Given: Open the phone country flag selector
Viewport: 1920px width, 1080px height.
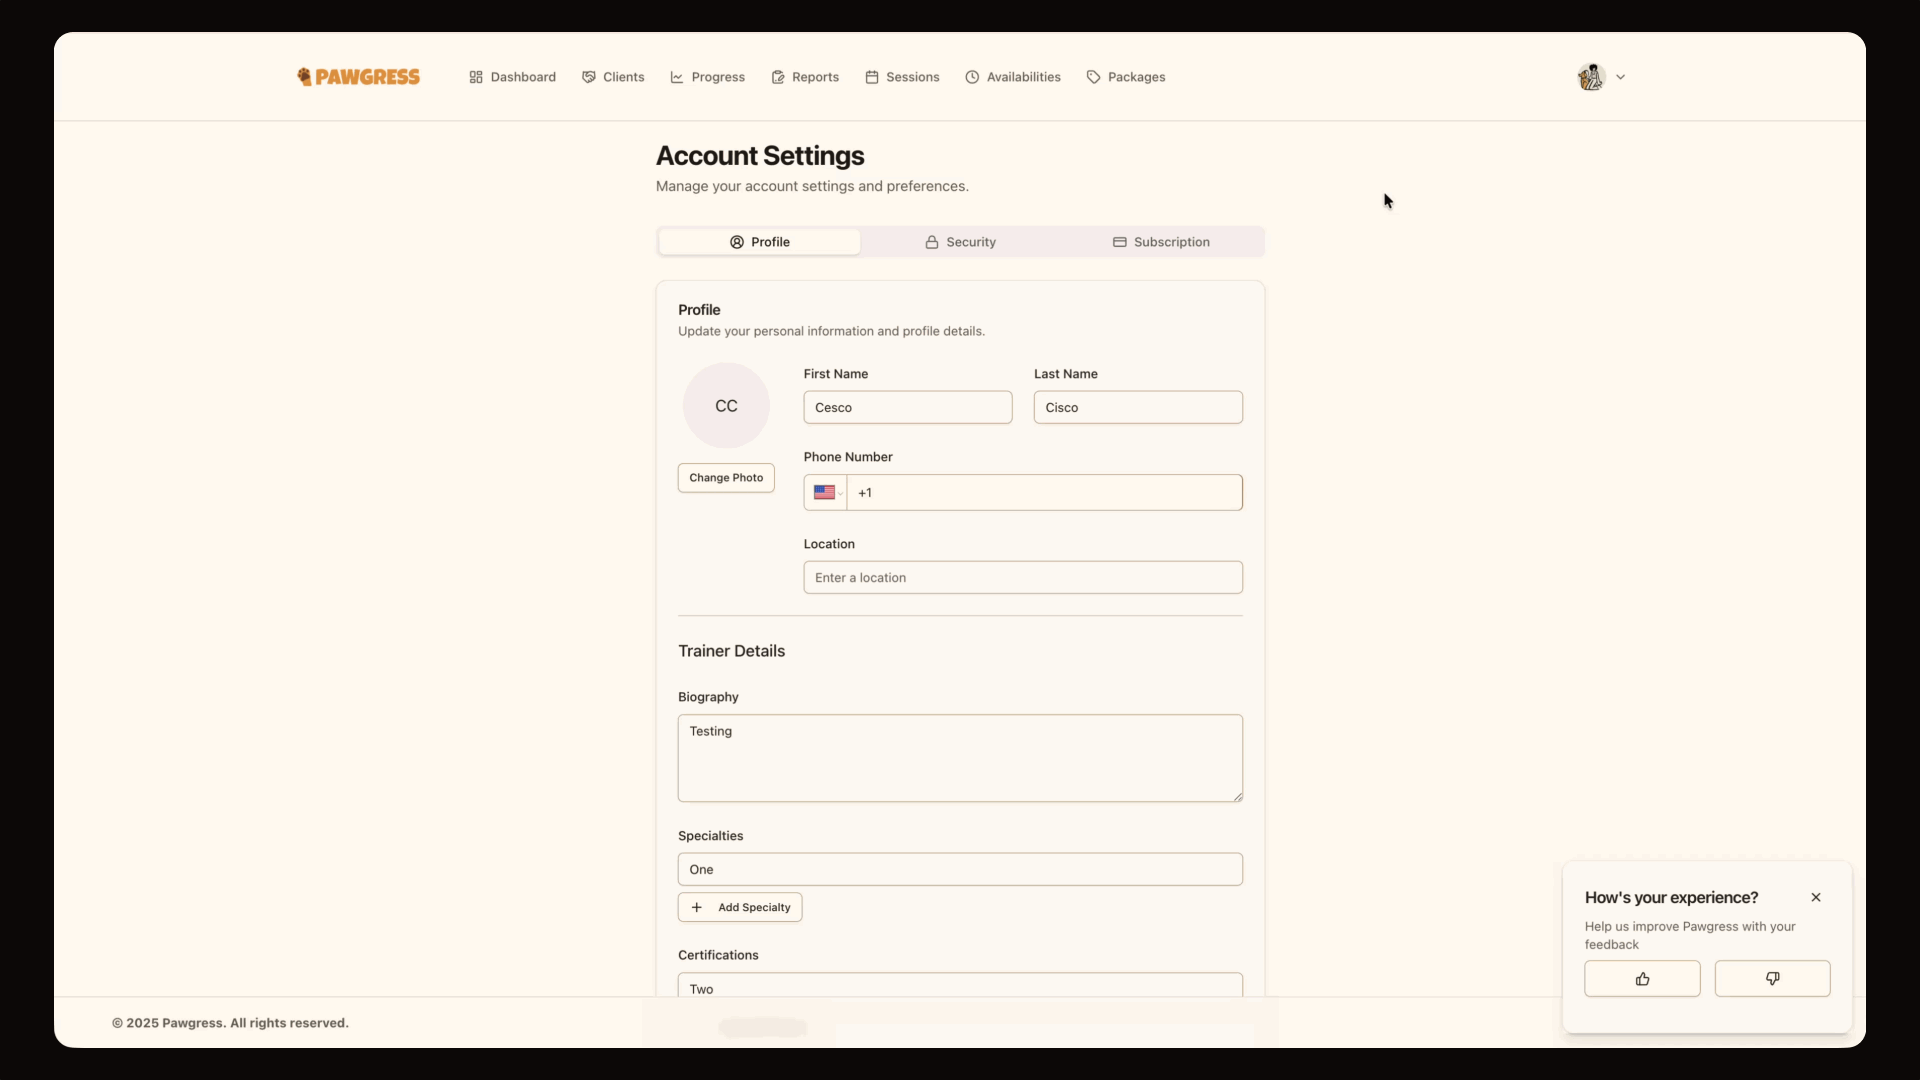Looking at the screenshot, I should [825, 492].
